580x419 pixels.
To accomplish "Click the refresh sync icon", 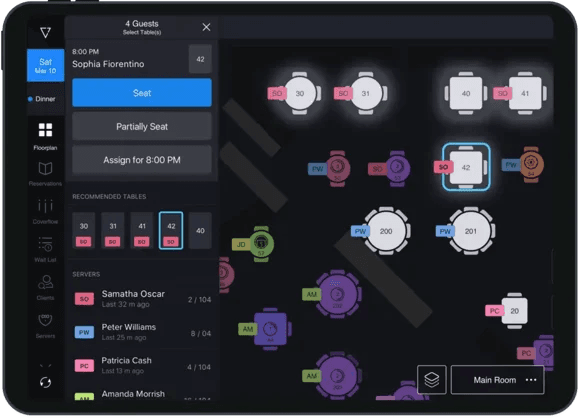I will (45, 382).
